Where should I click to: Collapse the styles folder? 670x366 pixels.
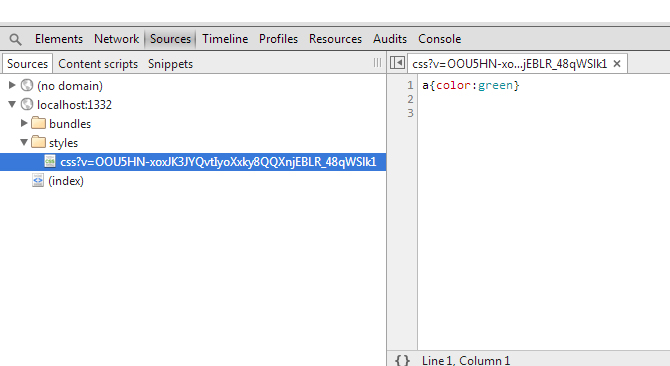point(24,142)
